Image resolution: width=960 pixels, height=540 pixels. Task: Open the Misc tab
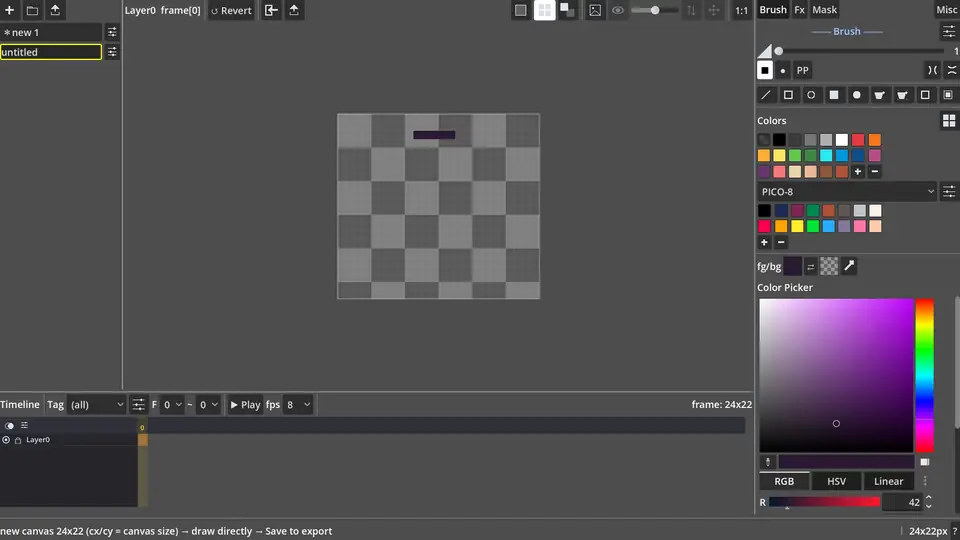[947, 10]
